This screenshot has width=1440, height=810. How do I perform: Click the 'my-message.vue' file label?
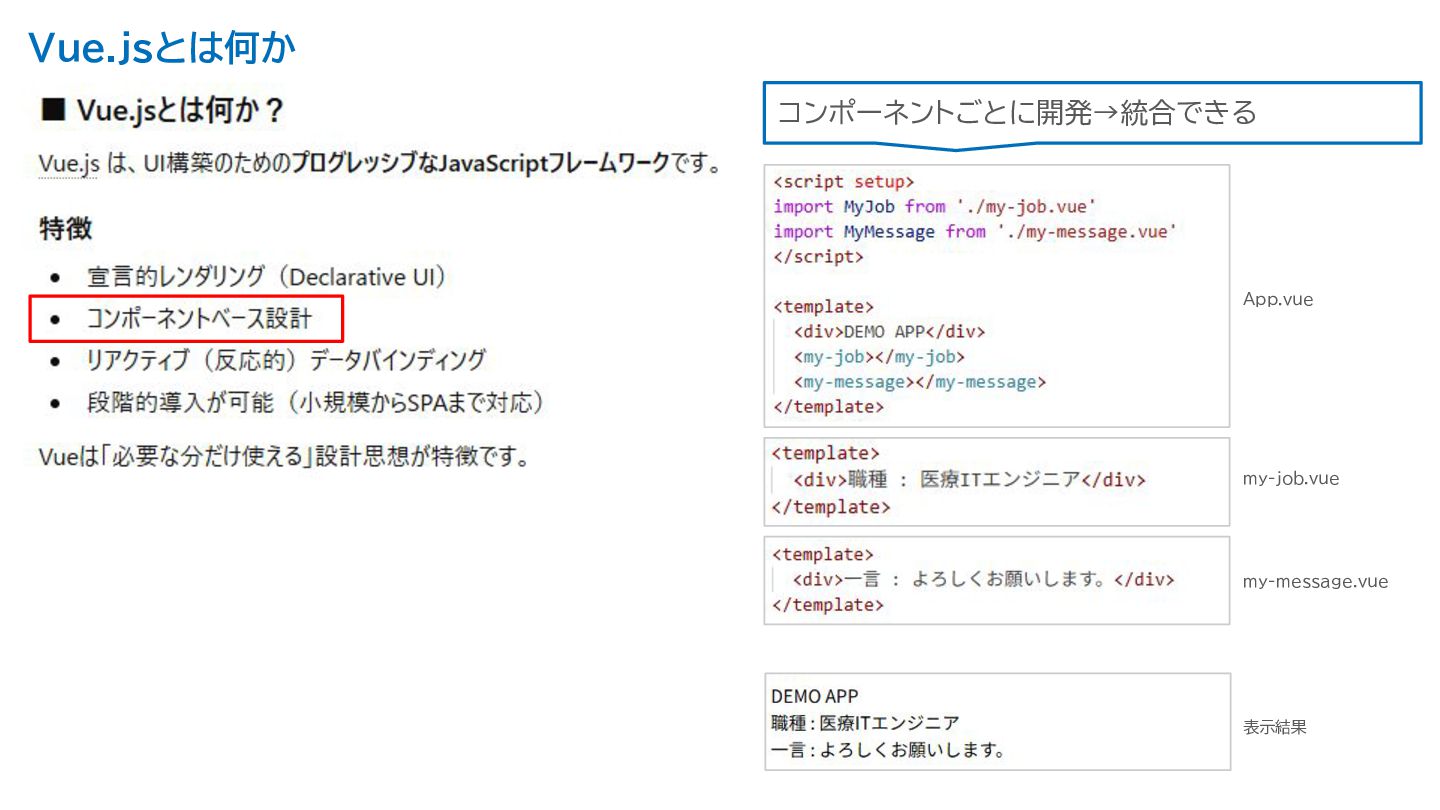[x=1315, y=582]
